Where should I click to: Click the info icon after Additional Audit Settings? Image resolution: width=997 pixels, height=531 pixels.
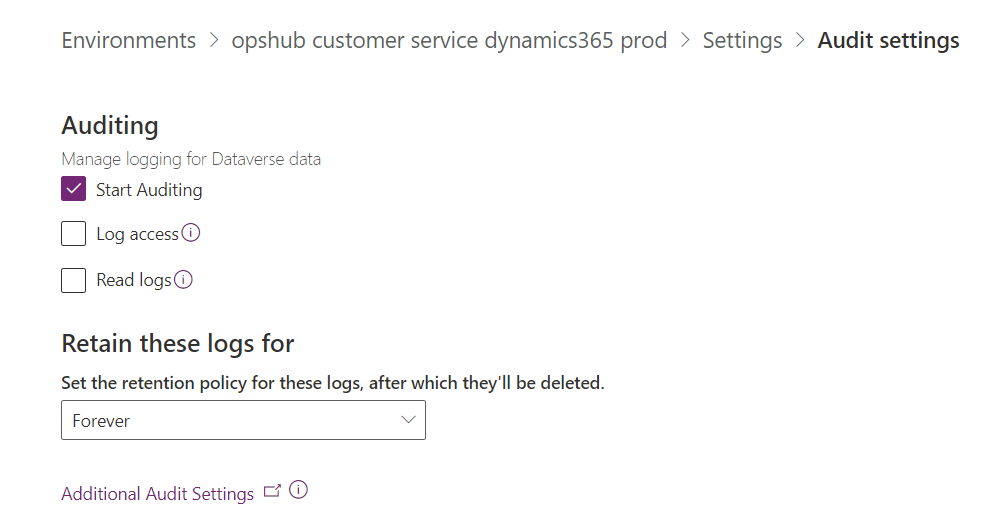tap(298, 491)
